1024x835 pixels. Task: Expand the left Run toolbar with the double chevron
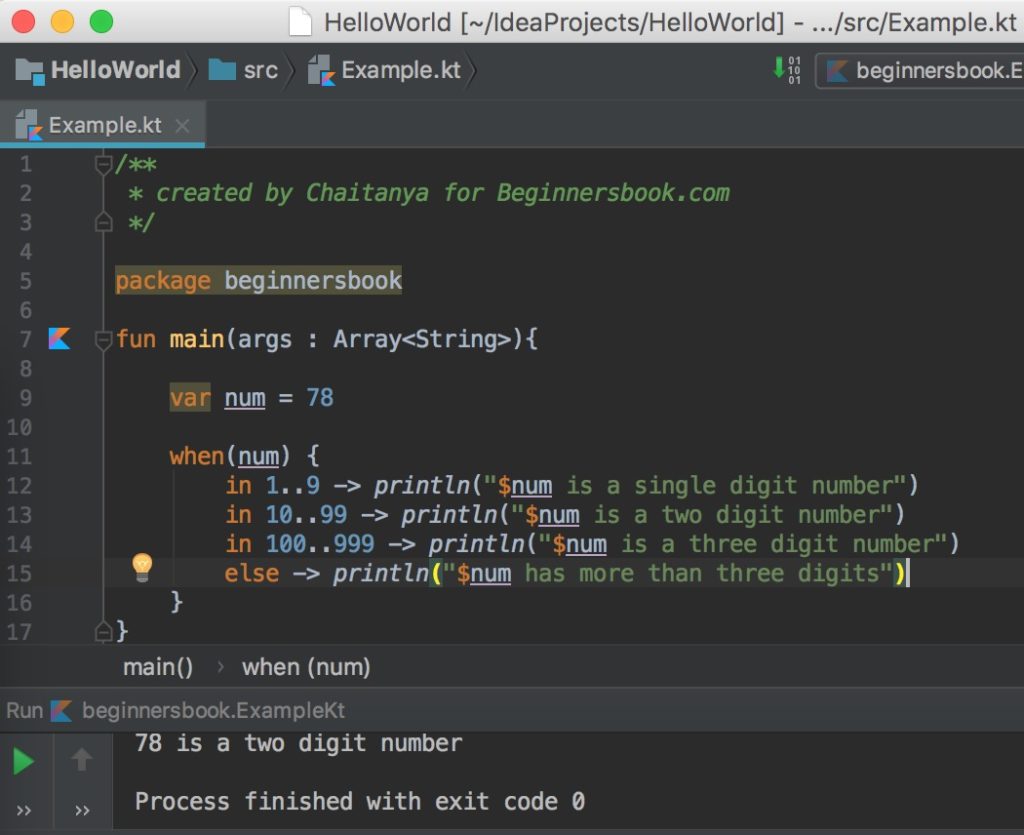click(24, 809)
